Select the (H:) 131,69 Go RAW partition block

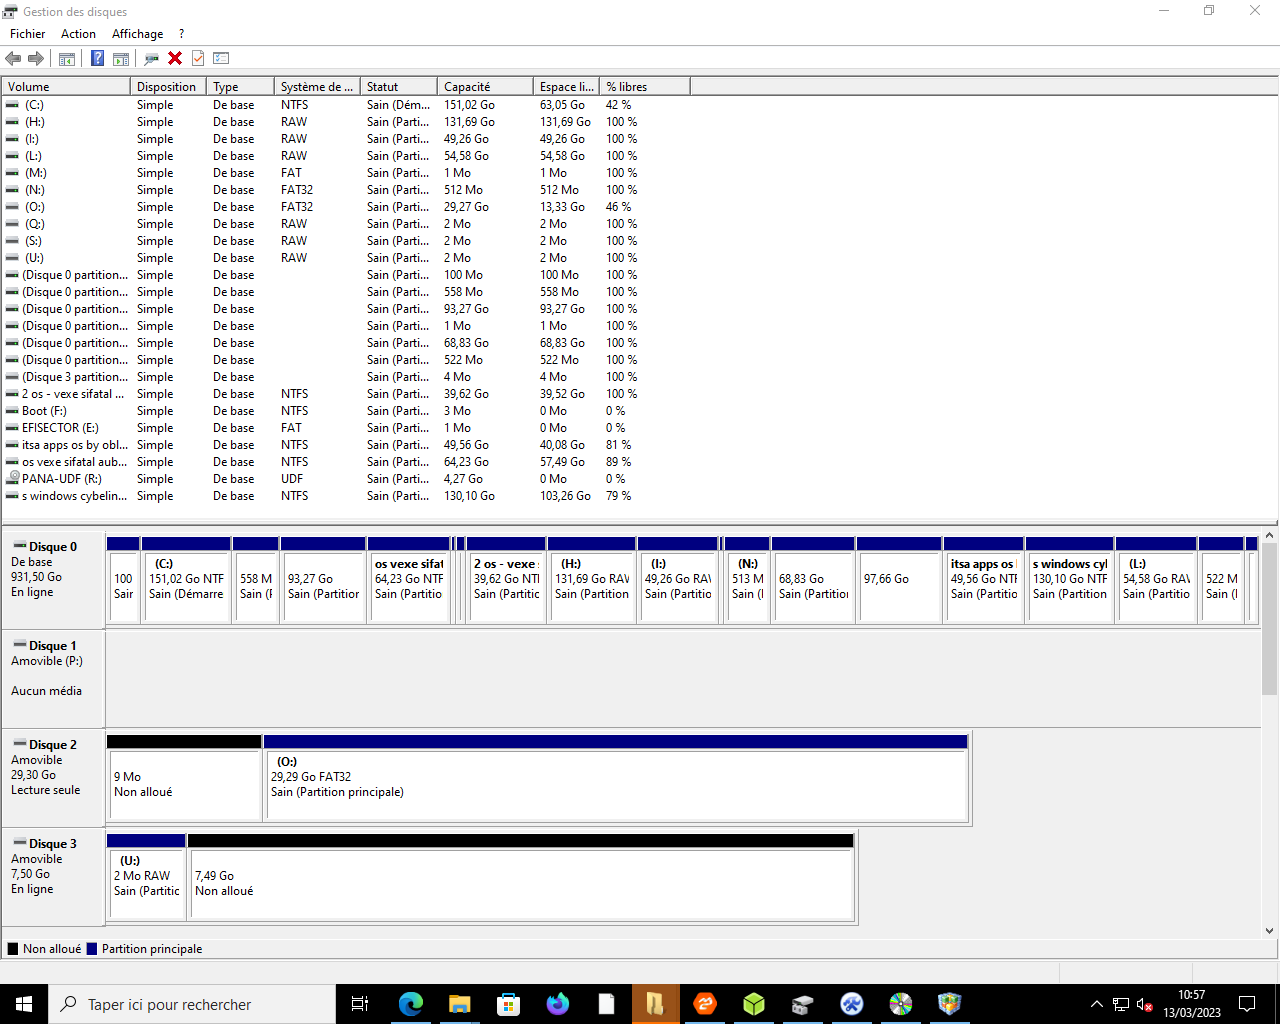(592, 580)
